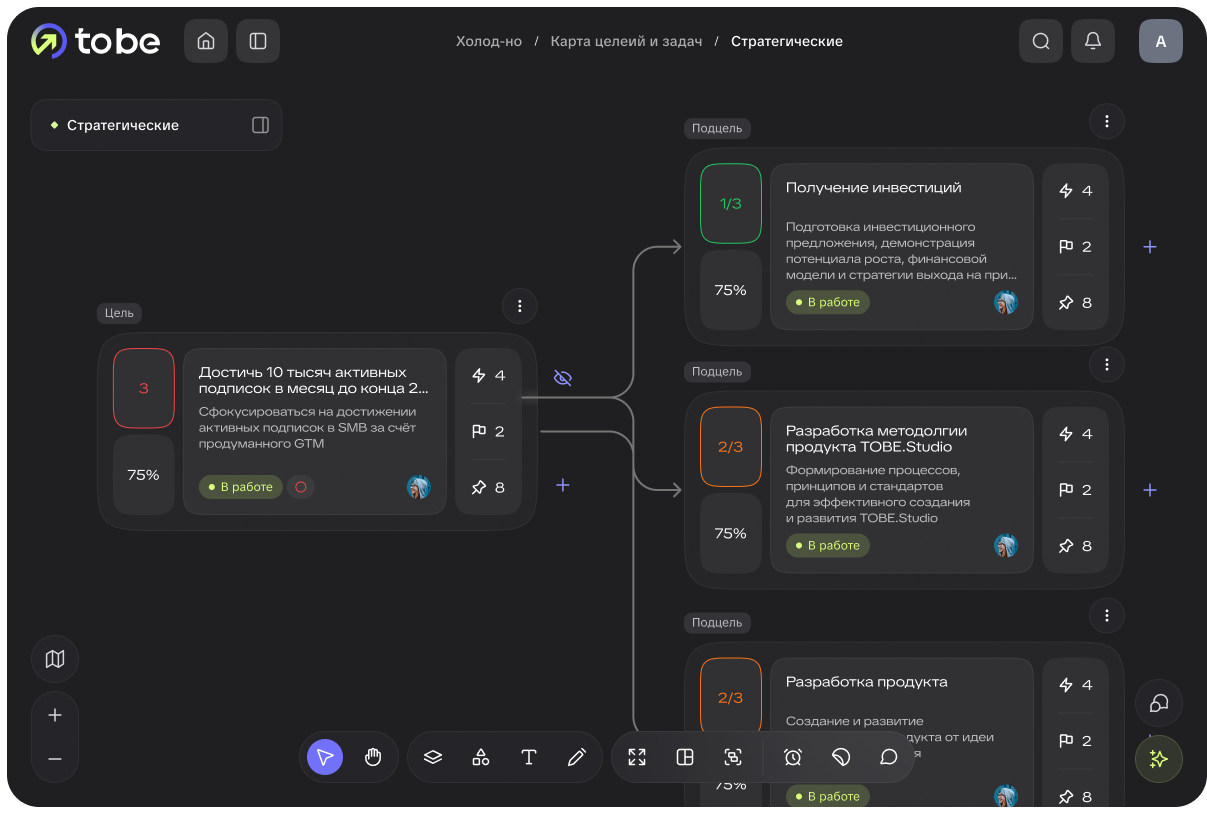
Task: Click orange '2/3' box in 'Разработка продукта' card
Action: pos(730,698)
